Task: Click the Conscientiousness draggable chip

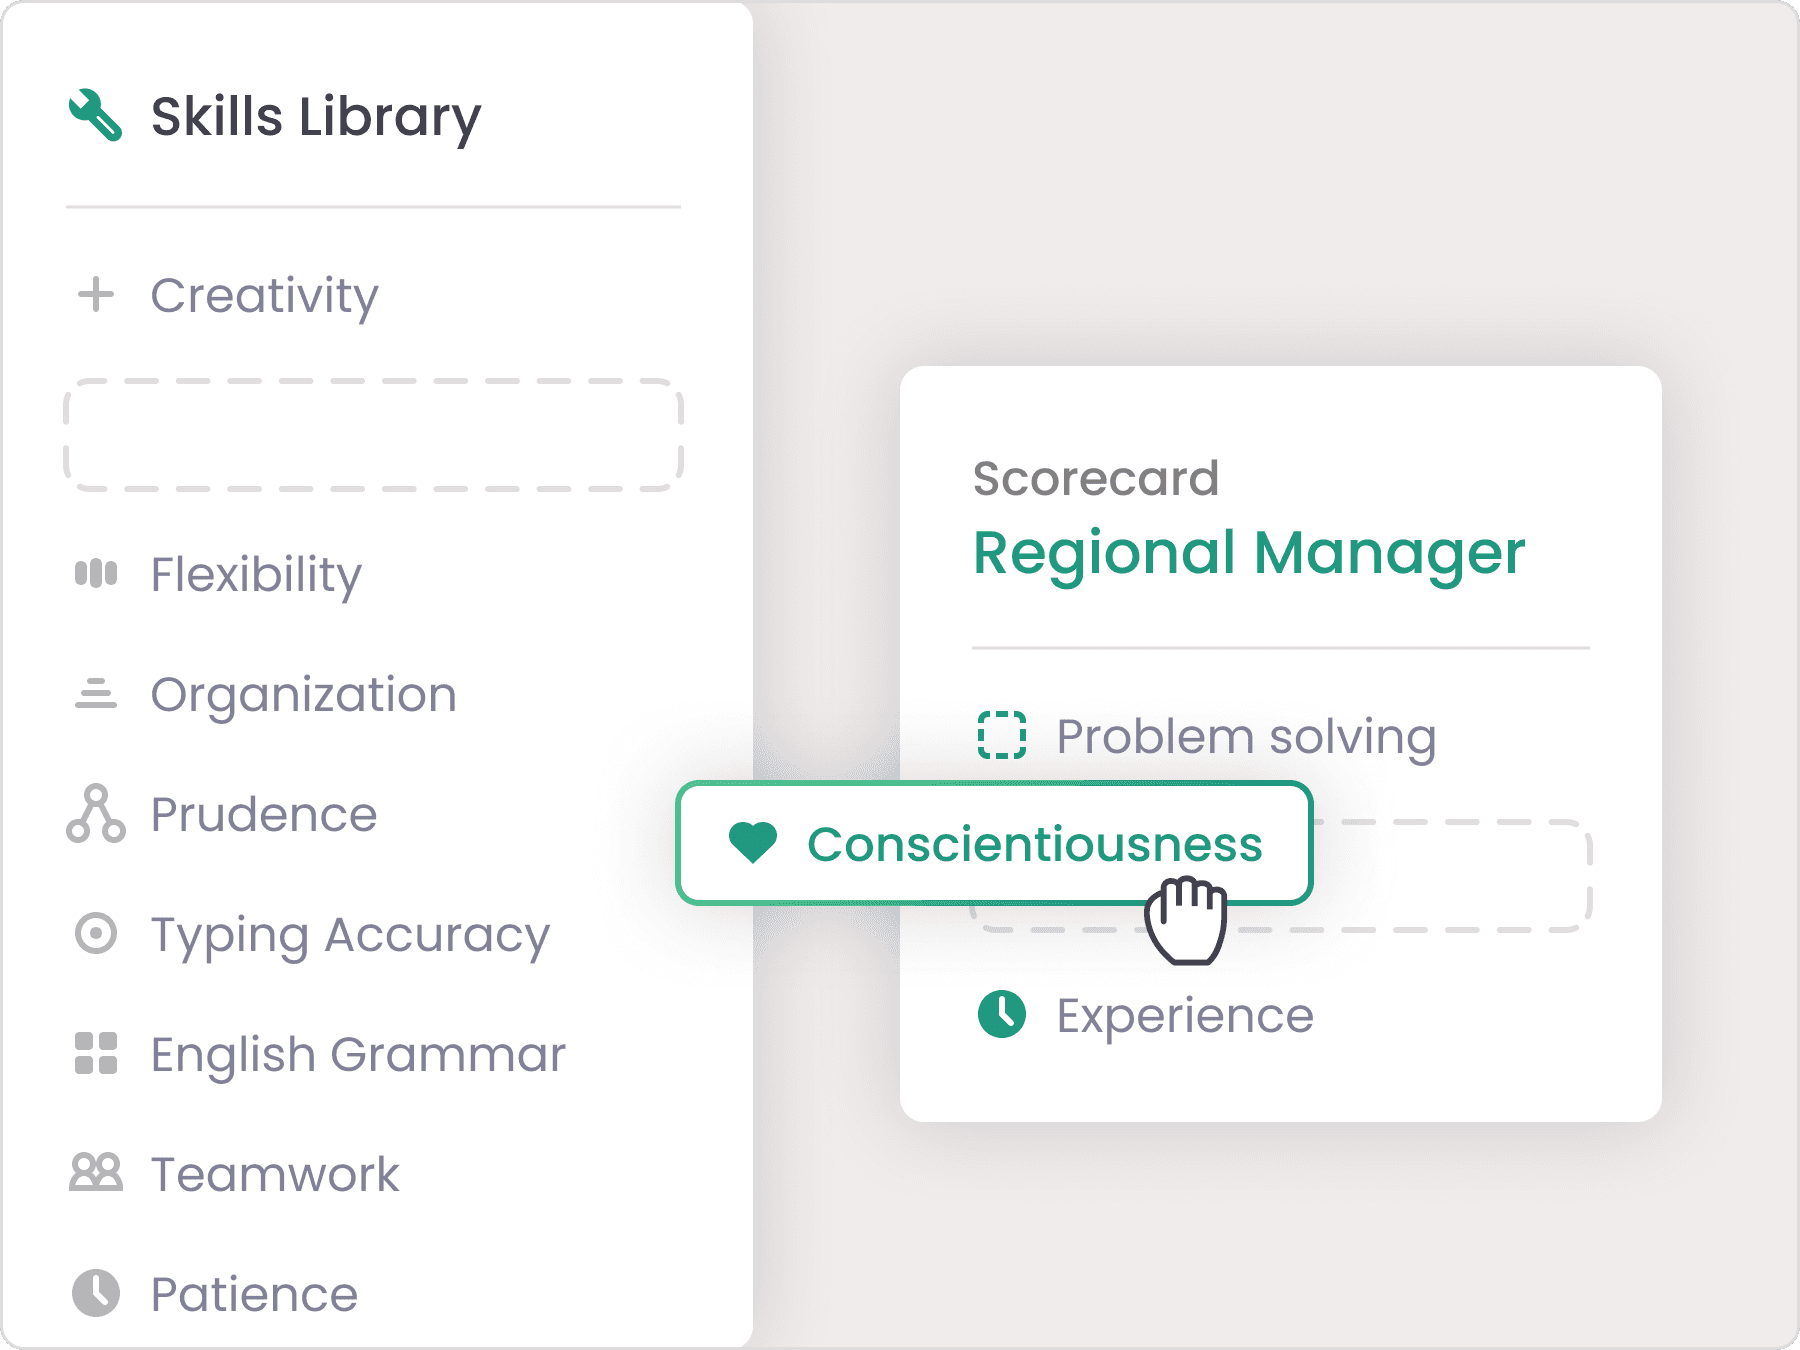Action: (1034, 843)
